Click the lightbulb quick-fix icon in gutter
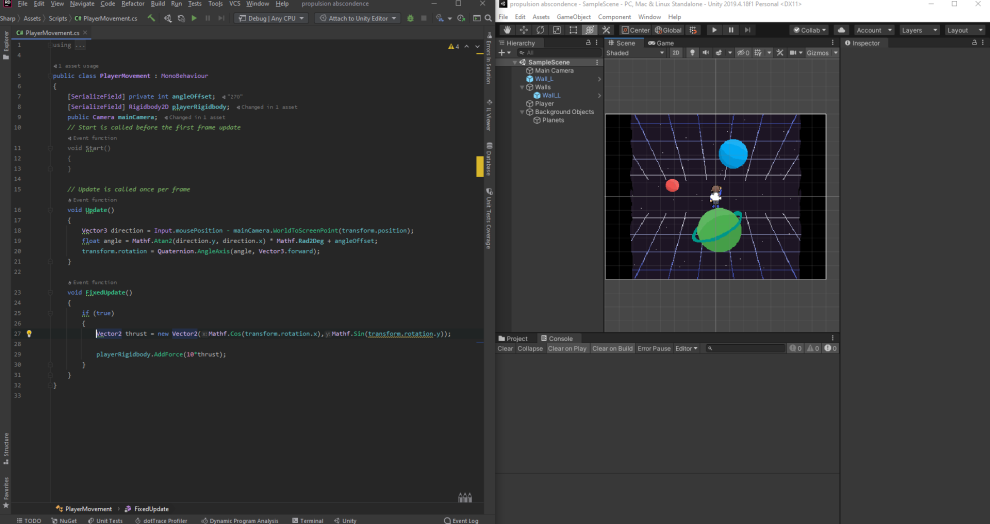990x524 pixels. [29, 334]
